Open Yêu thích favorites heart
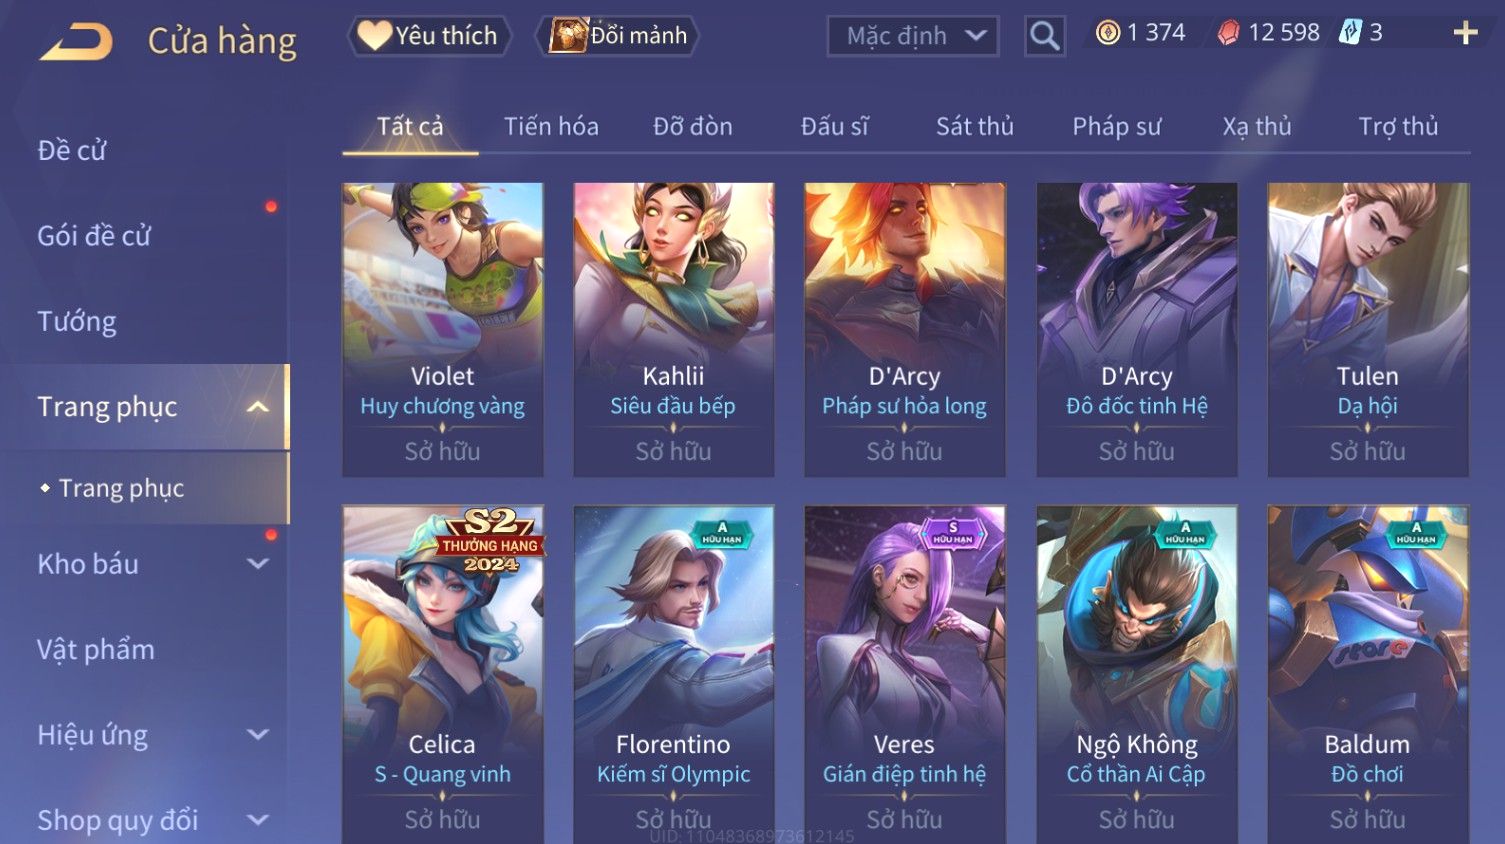The image size is (1505, 844). click(x=429, y=36)
